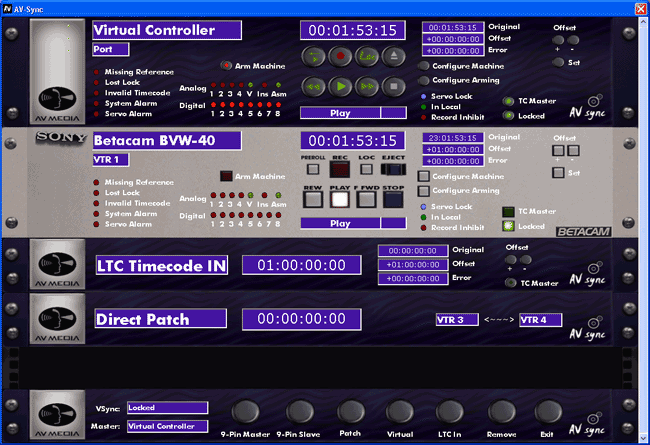The image size is (650, 445).
Task: Toggle Arm Machine on Virtual Controller
Action: [226, 66]
